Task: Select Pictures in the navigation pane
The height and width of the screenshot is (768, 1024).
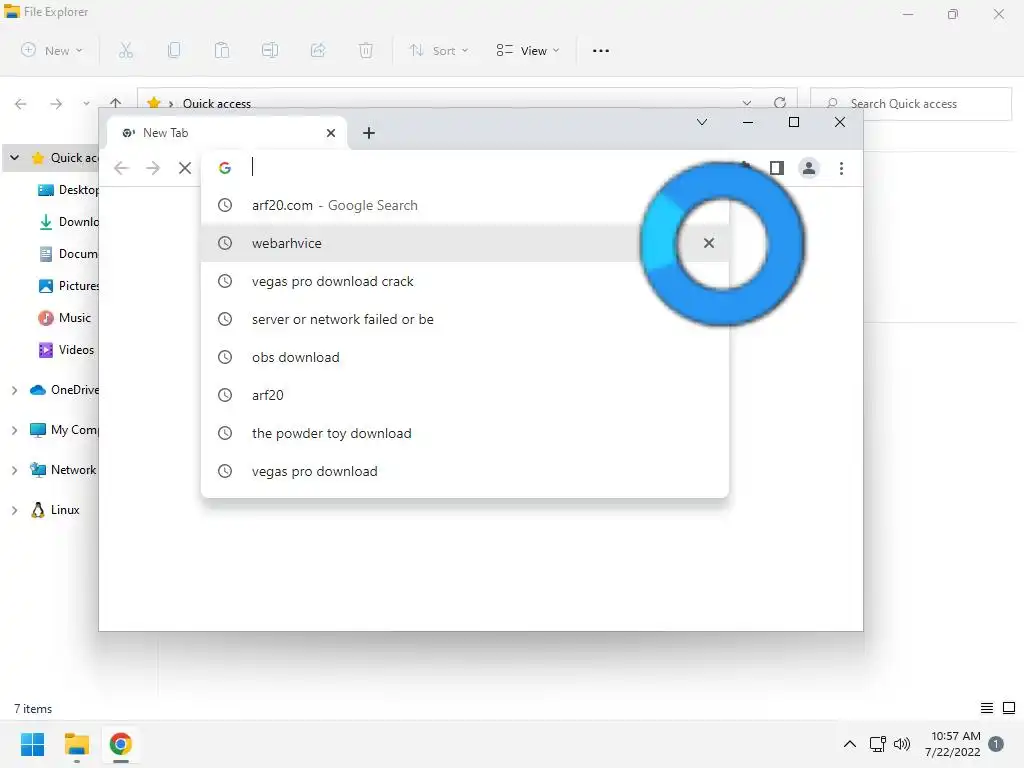Action: point(68,286)
